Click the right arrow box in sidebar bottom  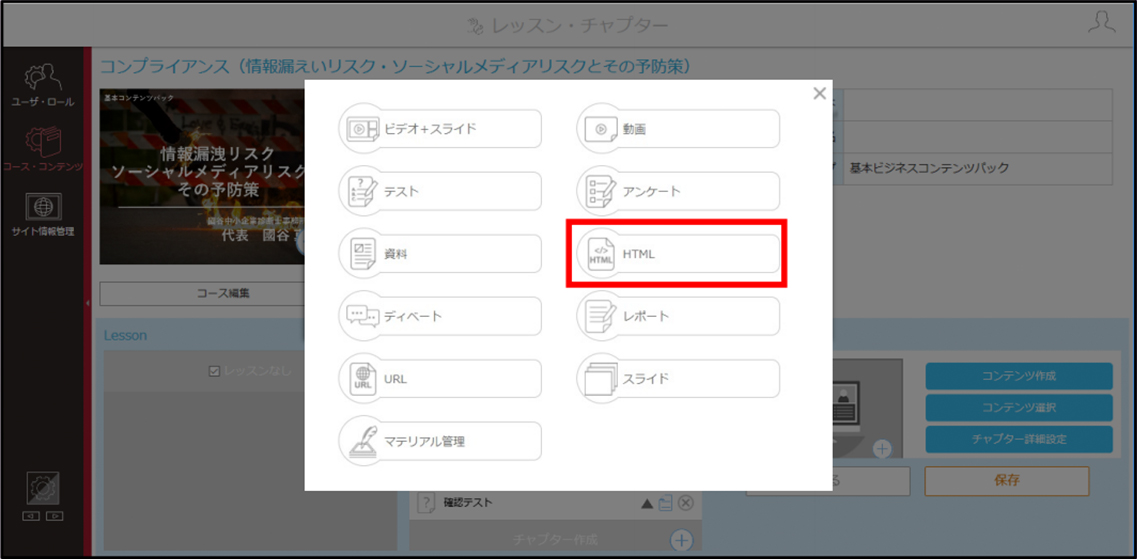coord(54,516)
